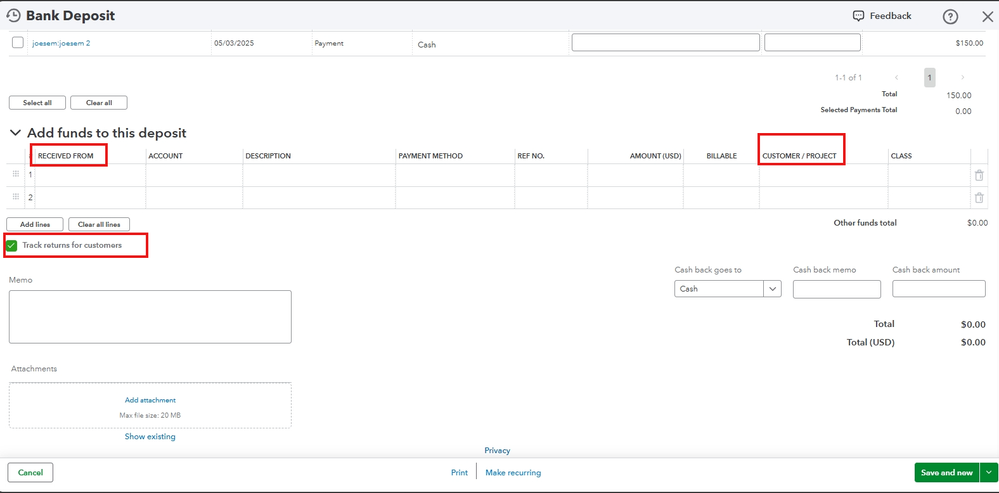Viewport: 999px width, 493px height.
Task: Collapse Add funds to this deposit section
Action: 15,133
